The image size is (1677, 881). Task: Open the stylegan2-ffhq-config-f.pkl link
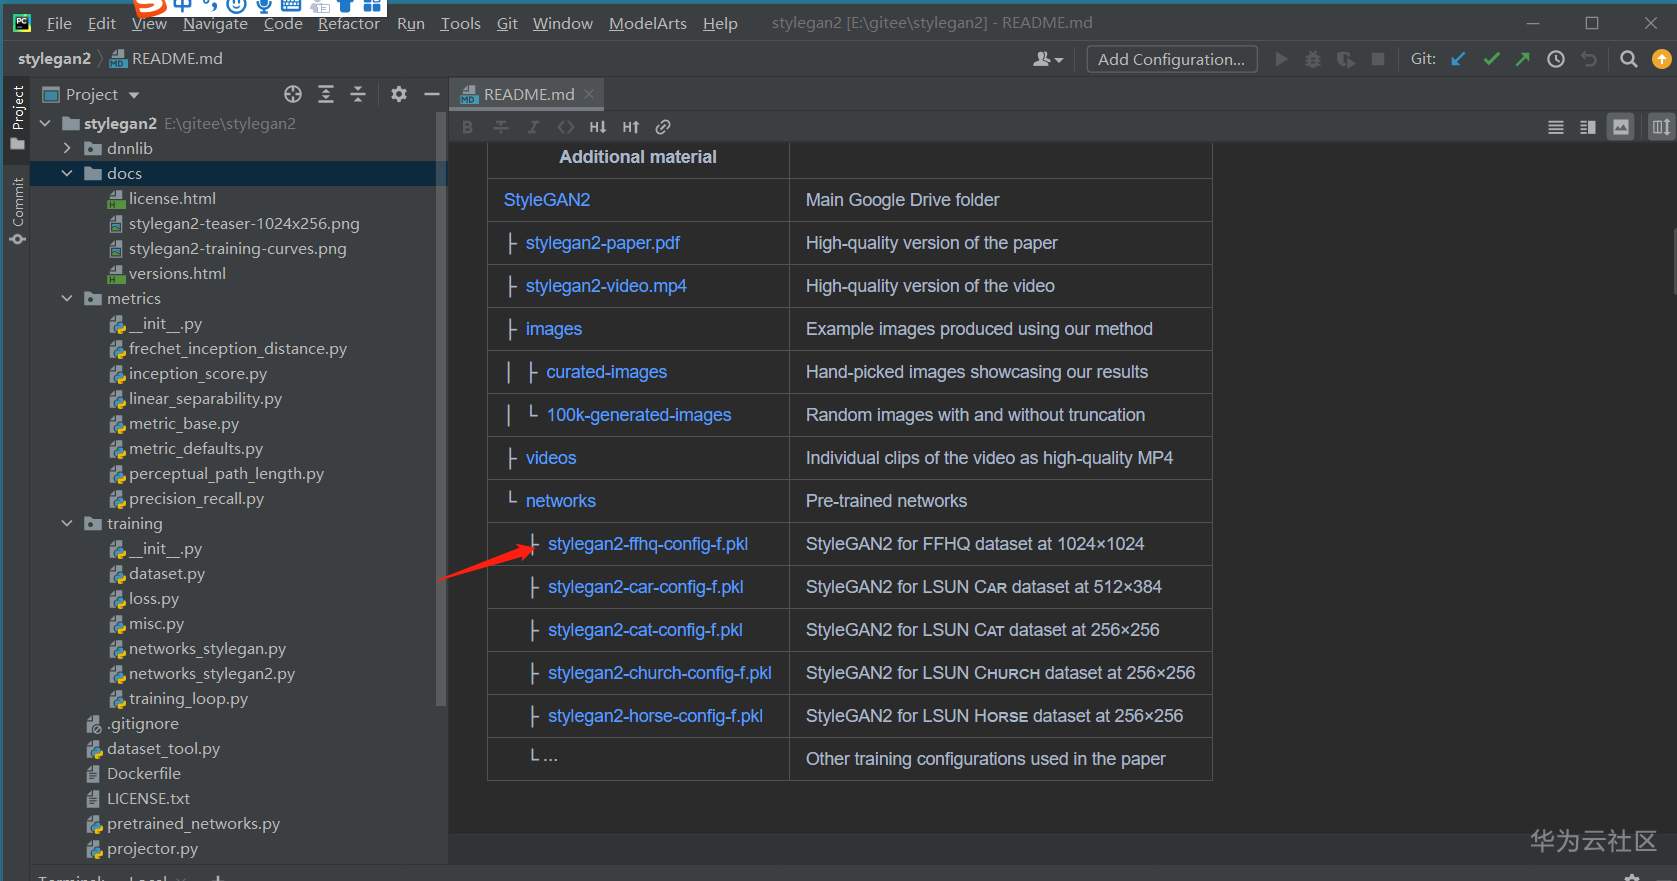pyautogui.click(x=647, y=544)
